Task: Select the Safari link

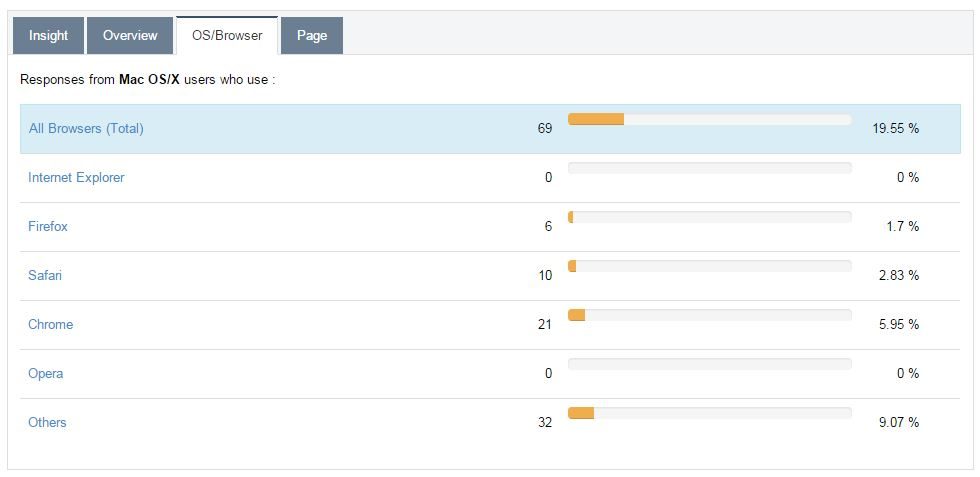Action: [x=45, y=275]
